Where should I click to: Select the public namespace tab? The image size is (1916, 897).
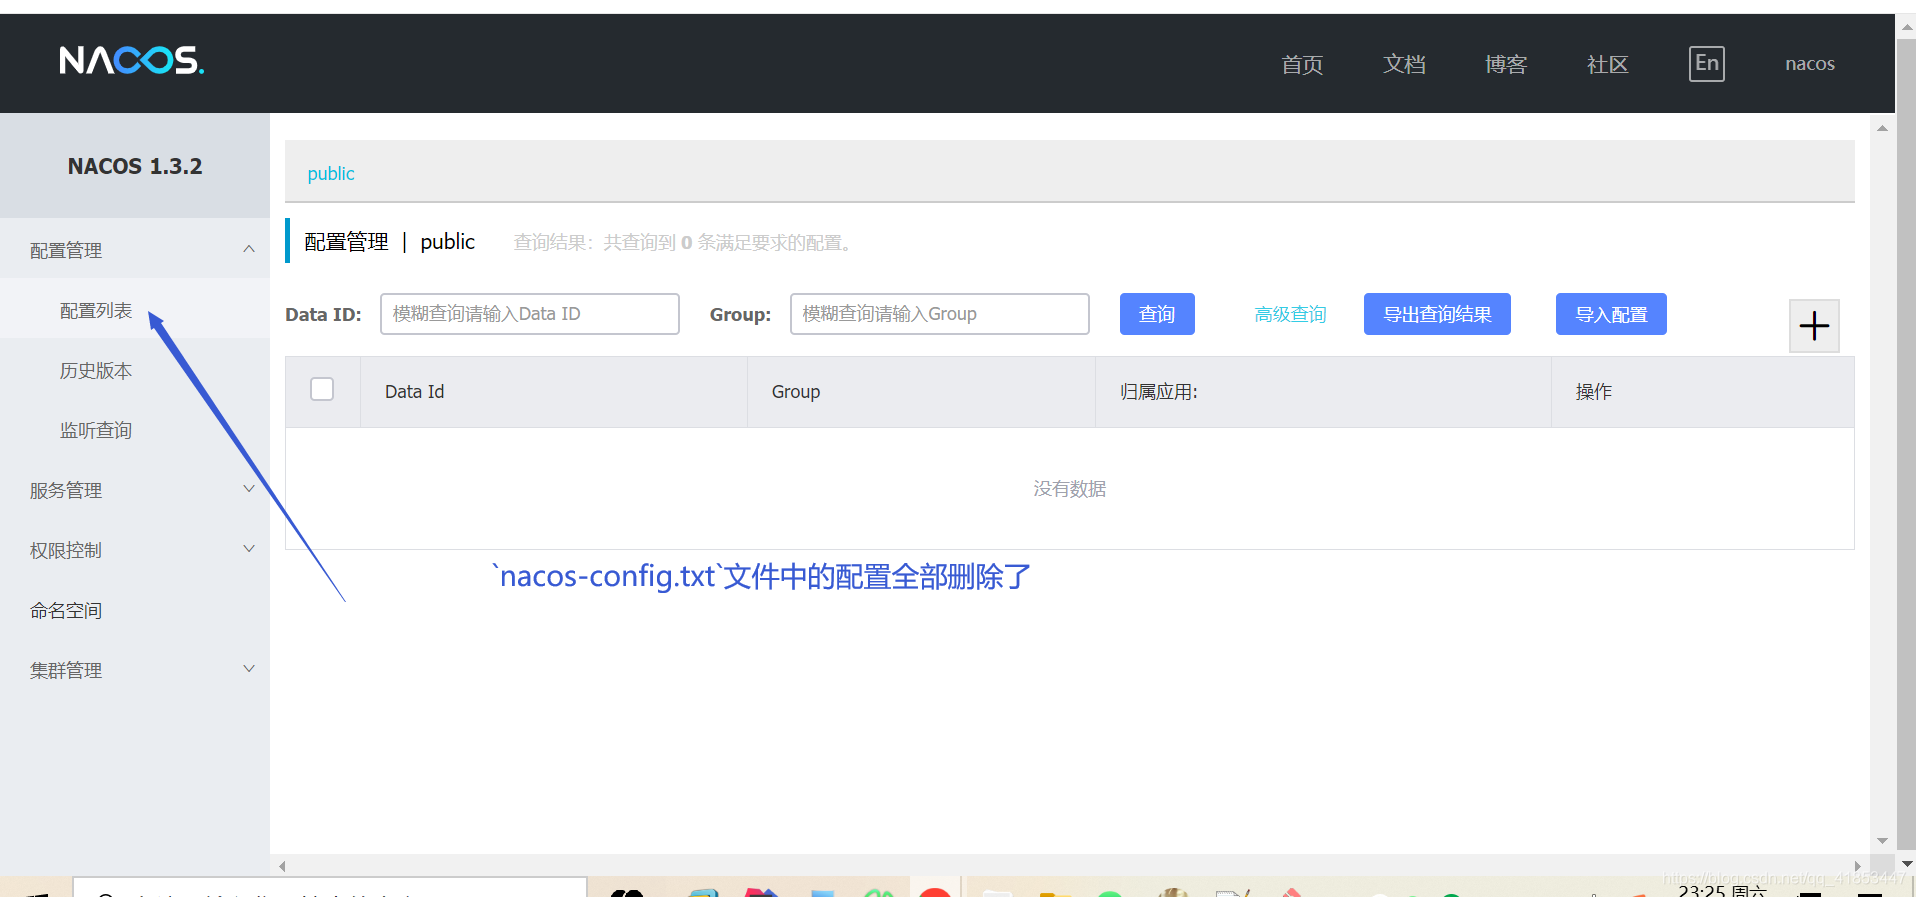click(x=331, y=173)
